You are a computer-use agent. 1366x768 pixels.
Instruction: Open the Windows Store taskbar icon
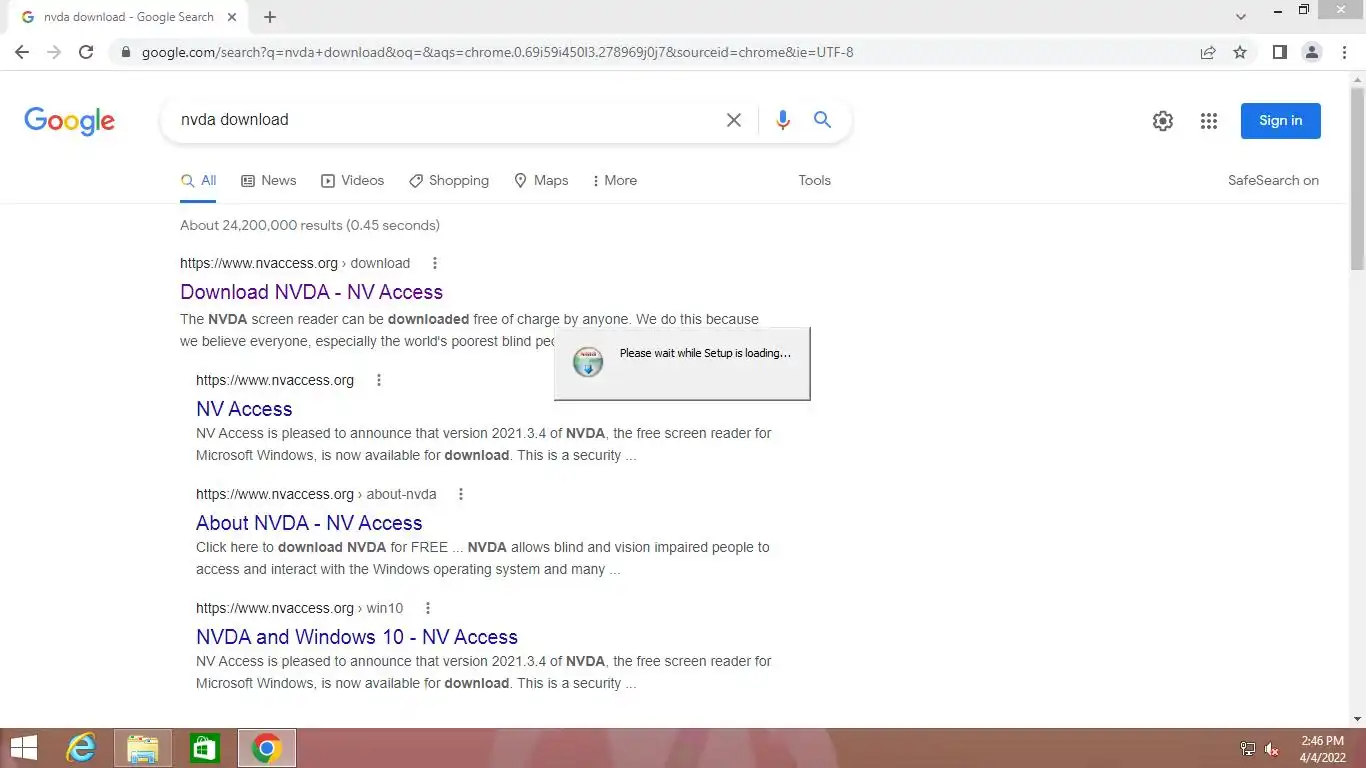click(x=204, y=748)
